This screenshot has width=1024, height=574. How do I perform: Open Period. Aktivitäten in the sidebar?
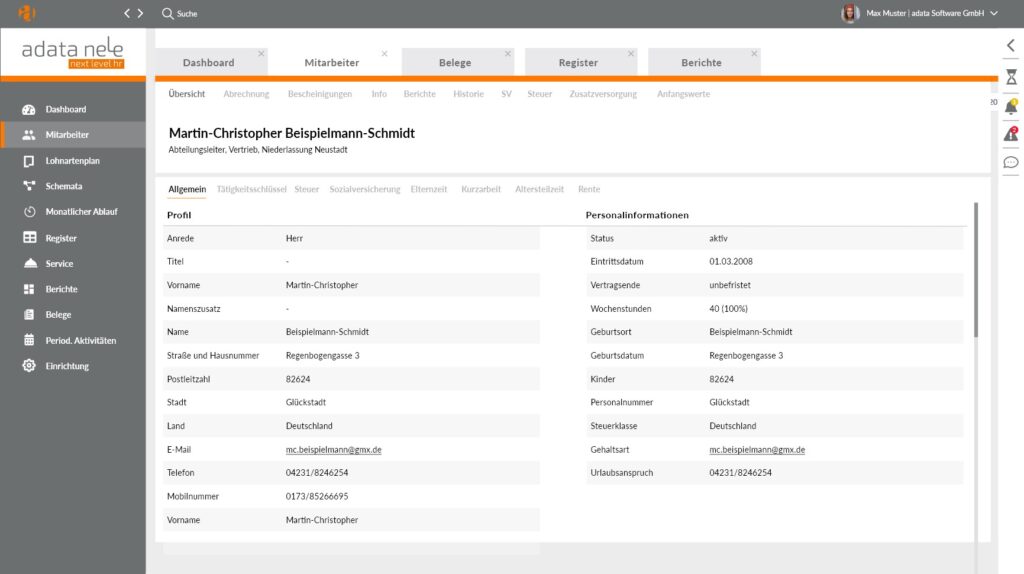coord(72,340)
